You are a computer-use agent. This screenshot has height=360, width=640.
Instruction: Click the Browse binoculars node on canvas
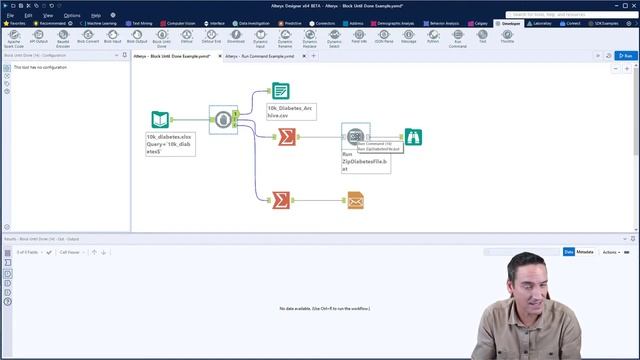(413, 137)
